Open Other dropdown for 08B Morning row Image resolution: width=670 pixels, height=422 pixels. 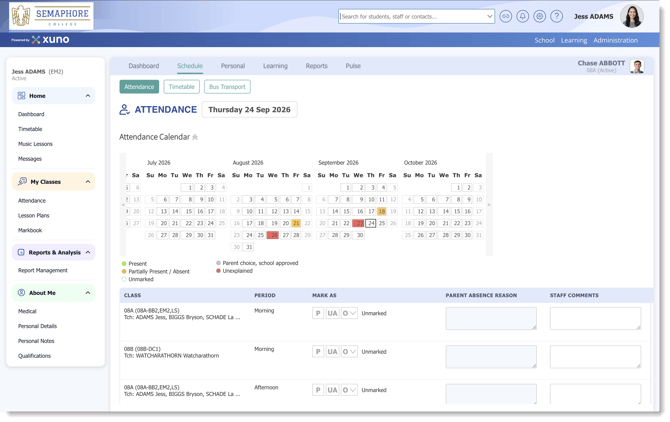pyautogui.click(x=349, y=352)
